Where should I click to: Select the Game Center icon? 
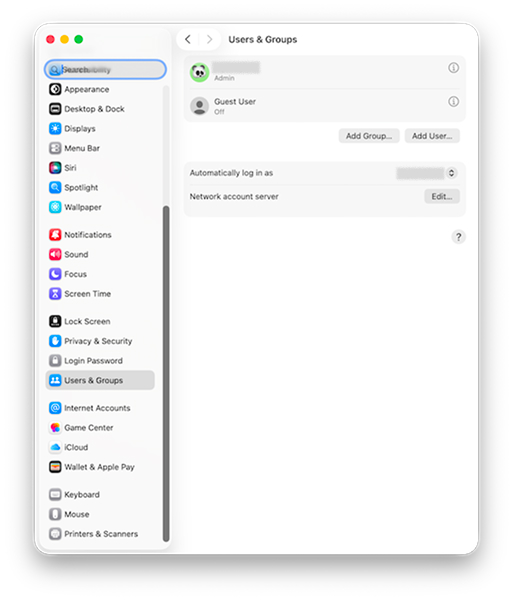55,427
